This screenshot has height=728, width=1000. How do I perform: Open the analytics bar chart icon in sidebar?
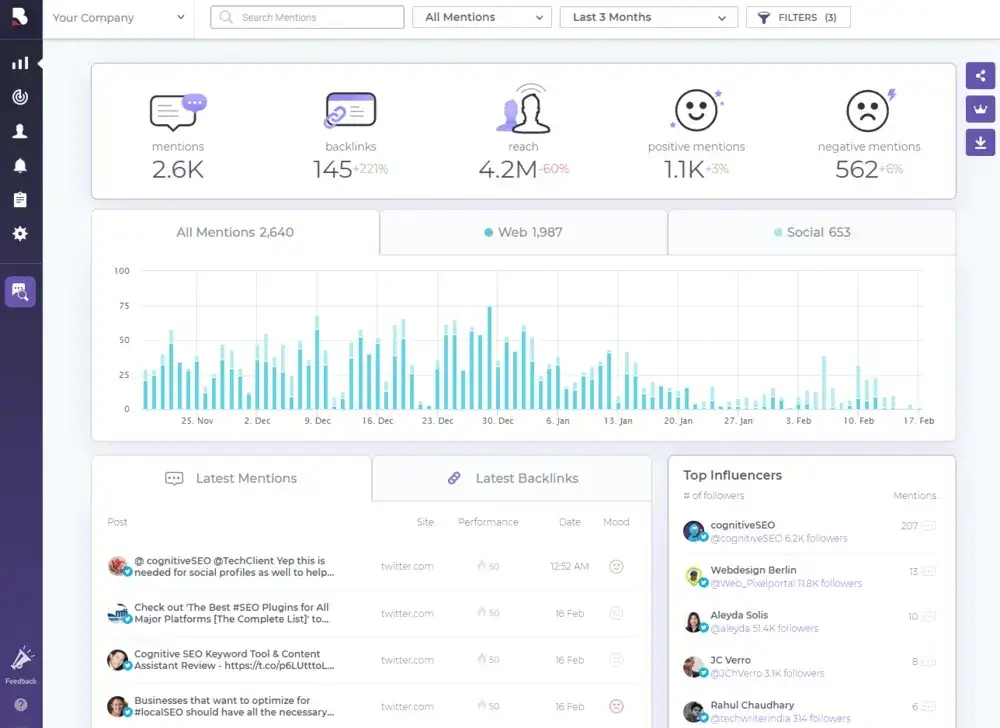[x=21, y=62]
